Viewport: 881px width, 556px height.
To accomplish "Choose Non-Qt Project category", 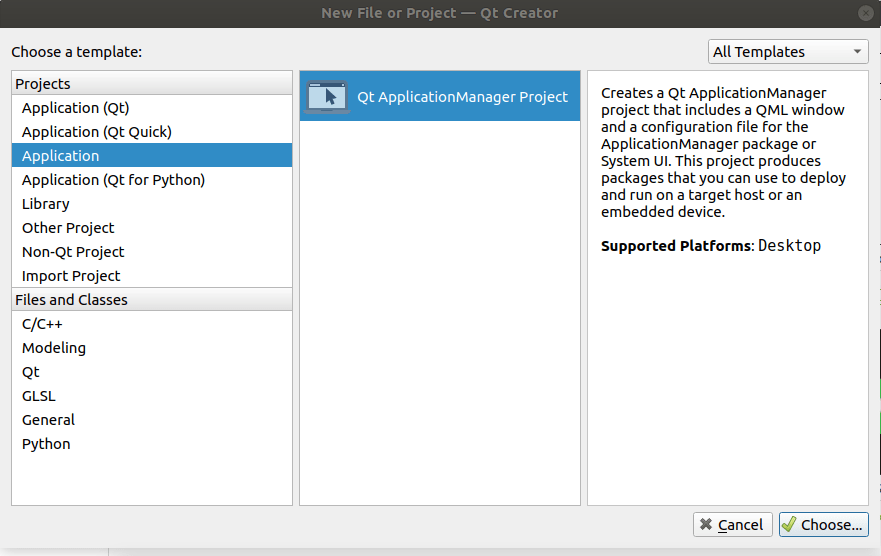I will pyautogui.click(x=73, y=252).
